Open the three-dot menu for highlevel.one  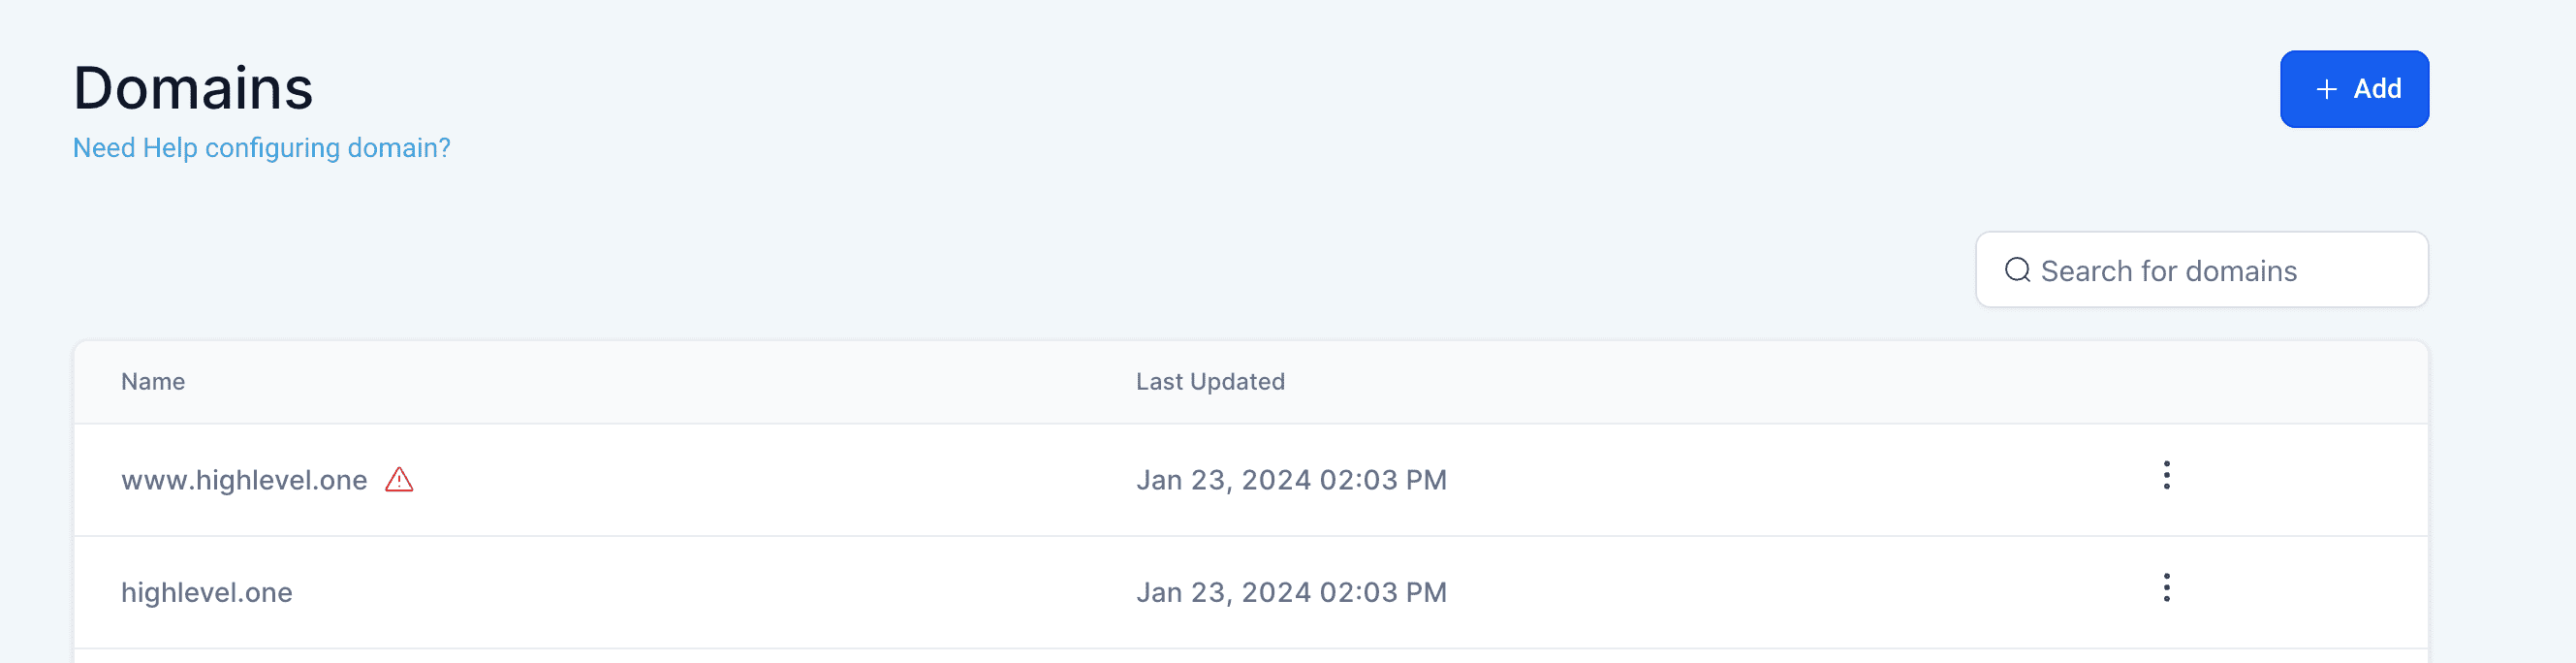coord(2166,587)
